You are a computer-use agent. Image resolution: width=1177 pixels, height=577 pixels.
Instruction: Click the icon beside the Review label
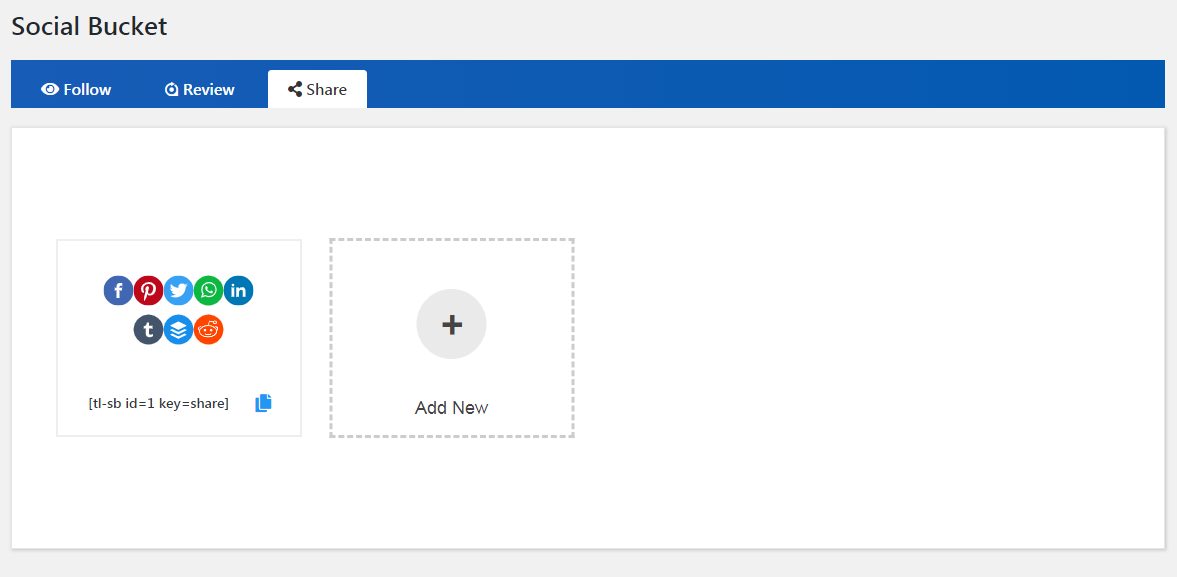[x=172, y=89]
